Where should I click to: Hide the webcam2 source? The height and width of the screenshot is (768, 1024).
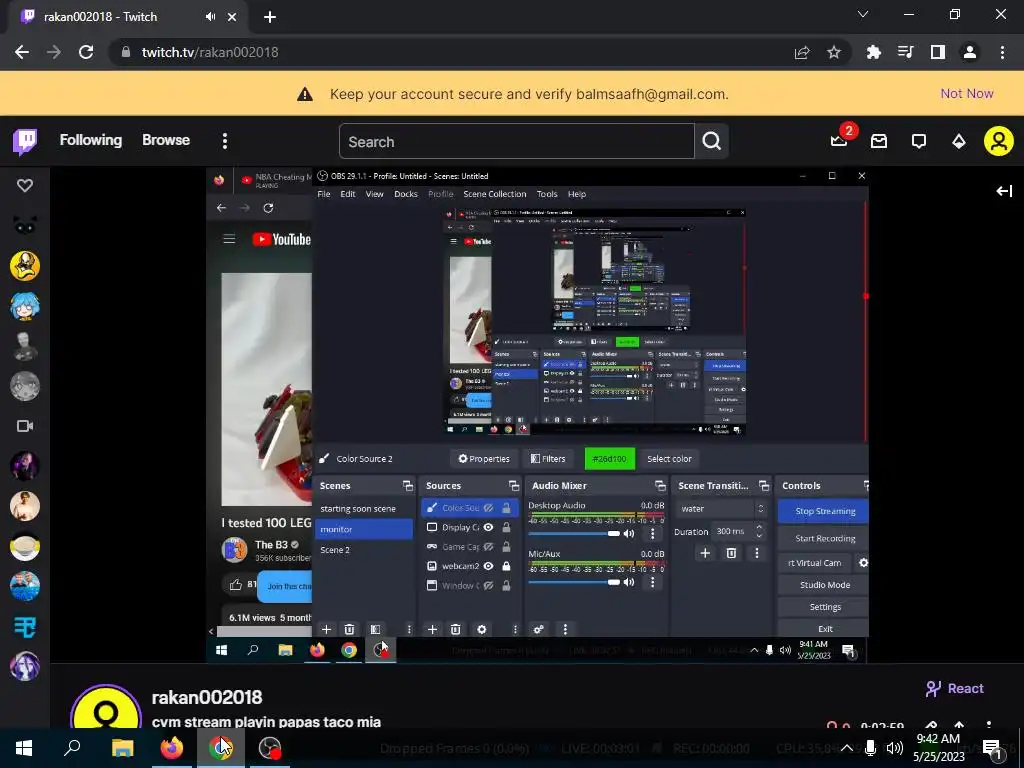click(488, 566)
